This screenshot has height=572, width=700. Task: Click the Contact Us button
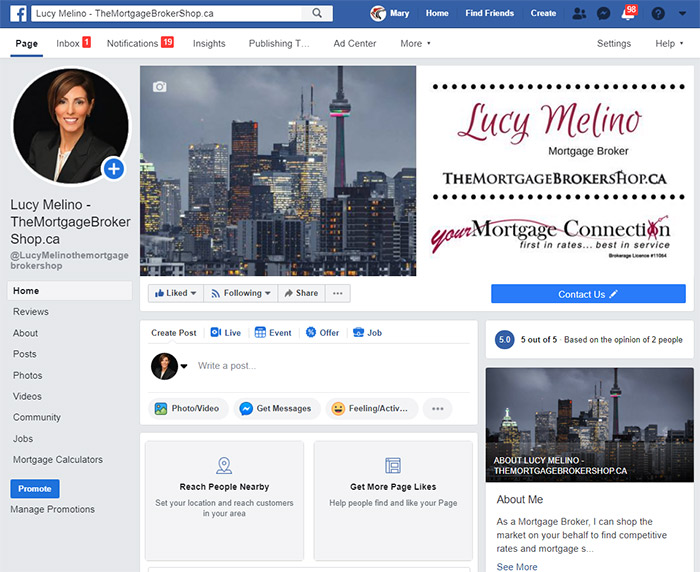click(588, 294)
